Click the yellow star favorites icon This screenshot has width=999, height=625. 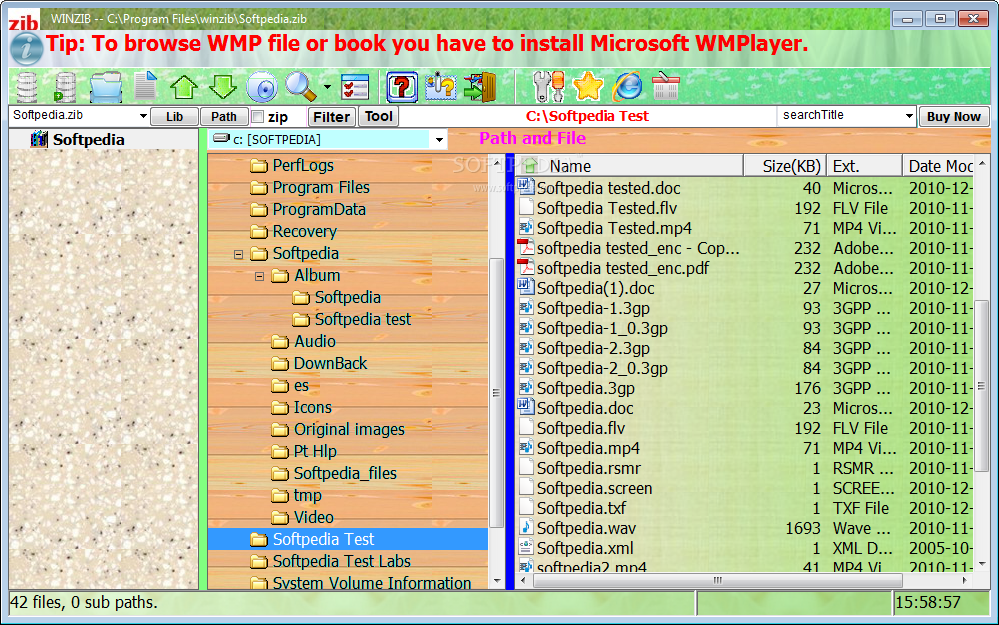(588, 87)
